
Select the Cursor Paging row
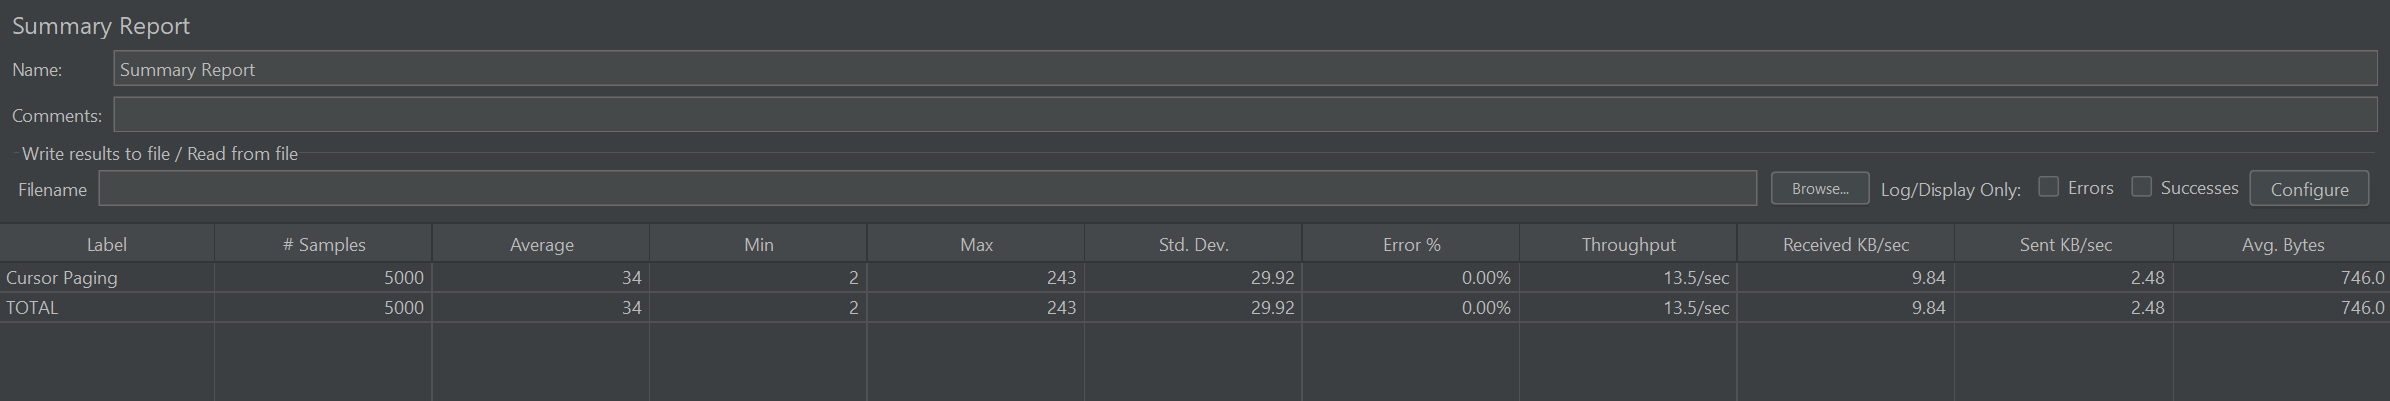(1195, 278)
